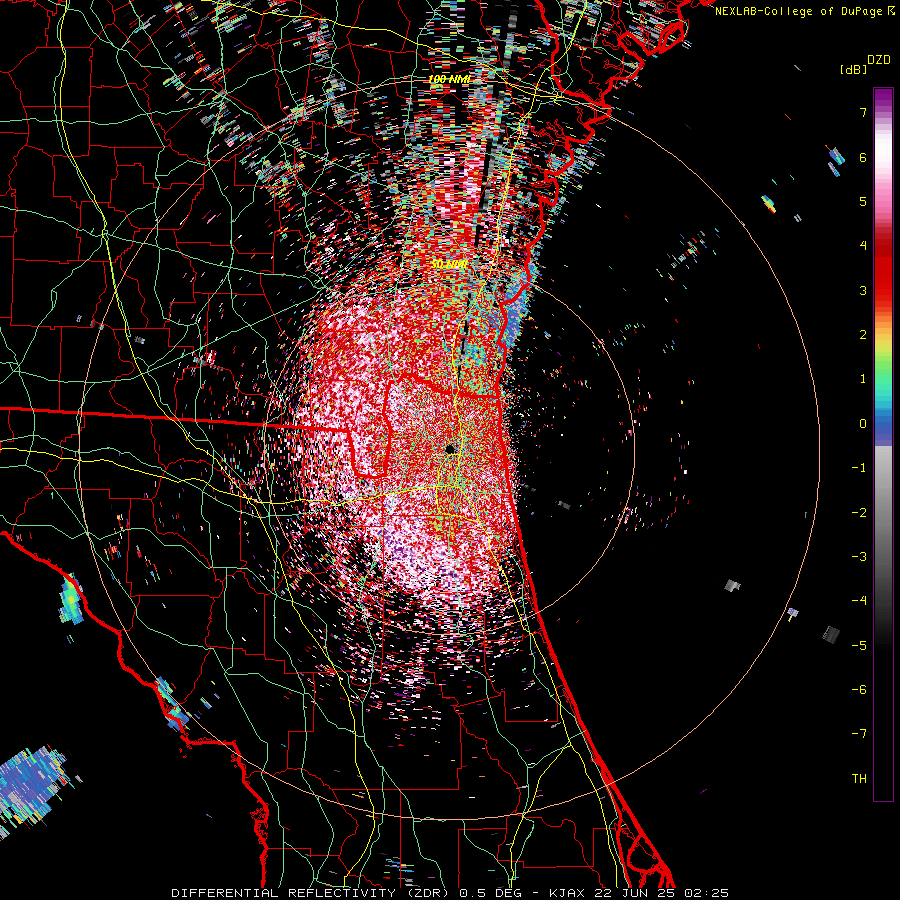
Task: Click the -6 value on the color scale
Action: coord(859,690)
